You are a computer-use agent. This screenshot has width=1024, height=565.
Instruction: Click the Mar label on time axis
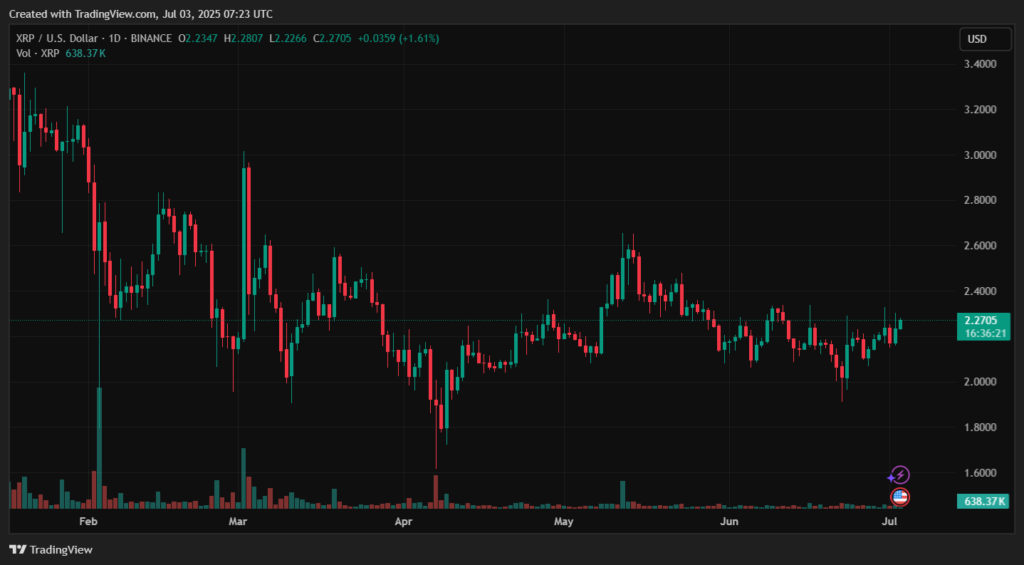tap(238, 522)
